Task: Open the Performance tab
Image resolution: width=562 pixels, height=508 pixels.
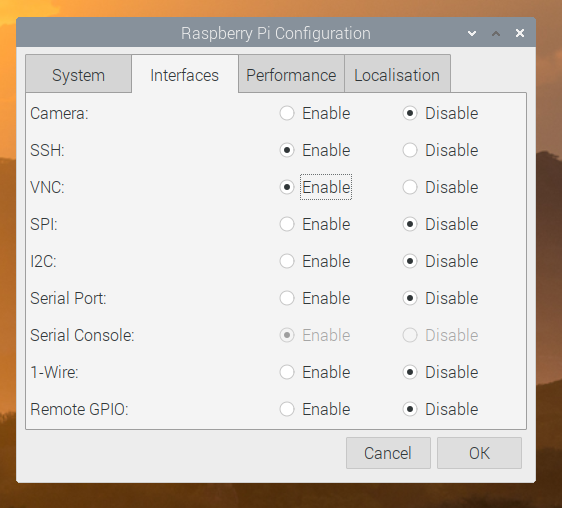Action: pyautogui.click(x=291, y=74)
